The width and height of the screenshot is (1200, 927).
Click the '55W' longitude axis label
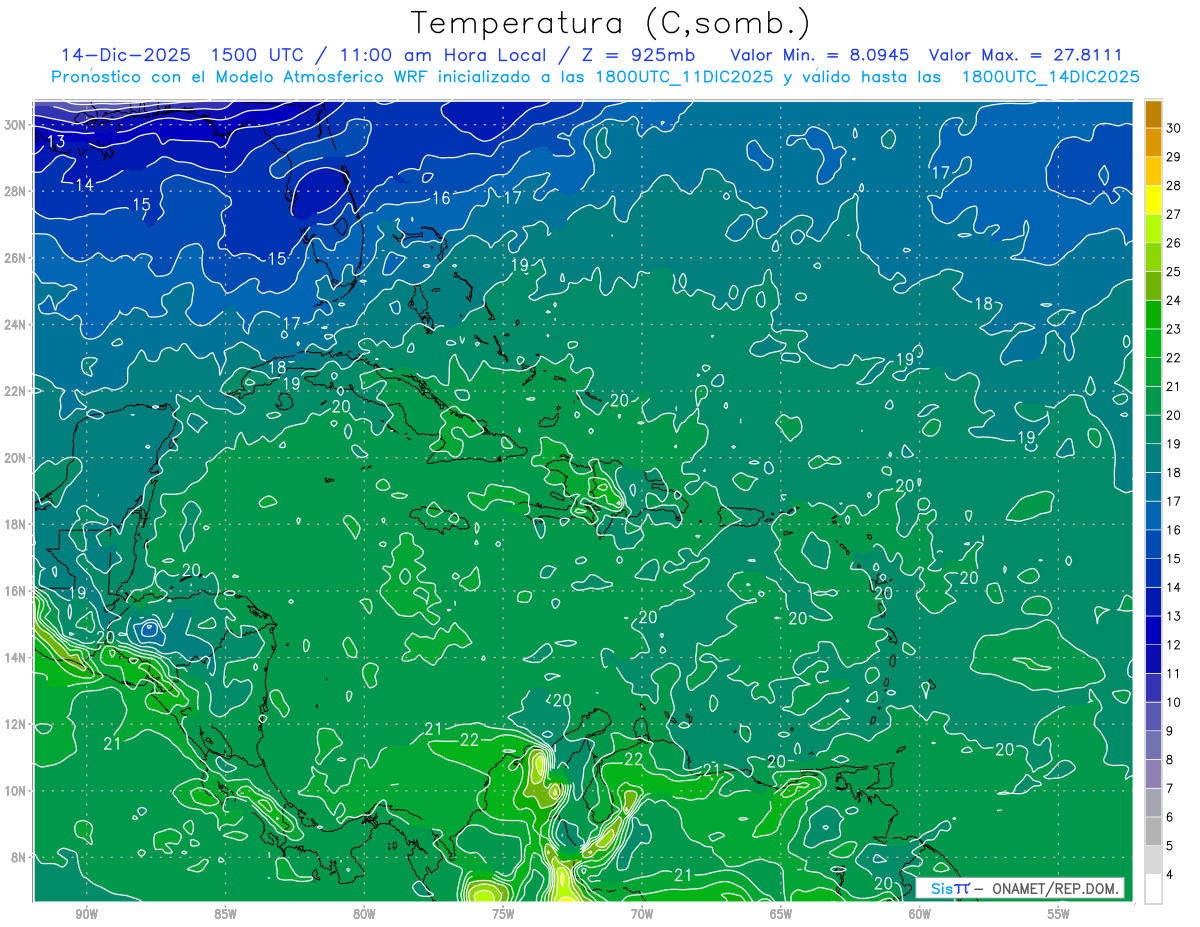(1059, 914)
